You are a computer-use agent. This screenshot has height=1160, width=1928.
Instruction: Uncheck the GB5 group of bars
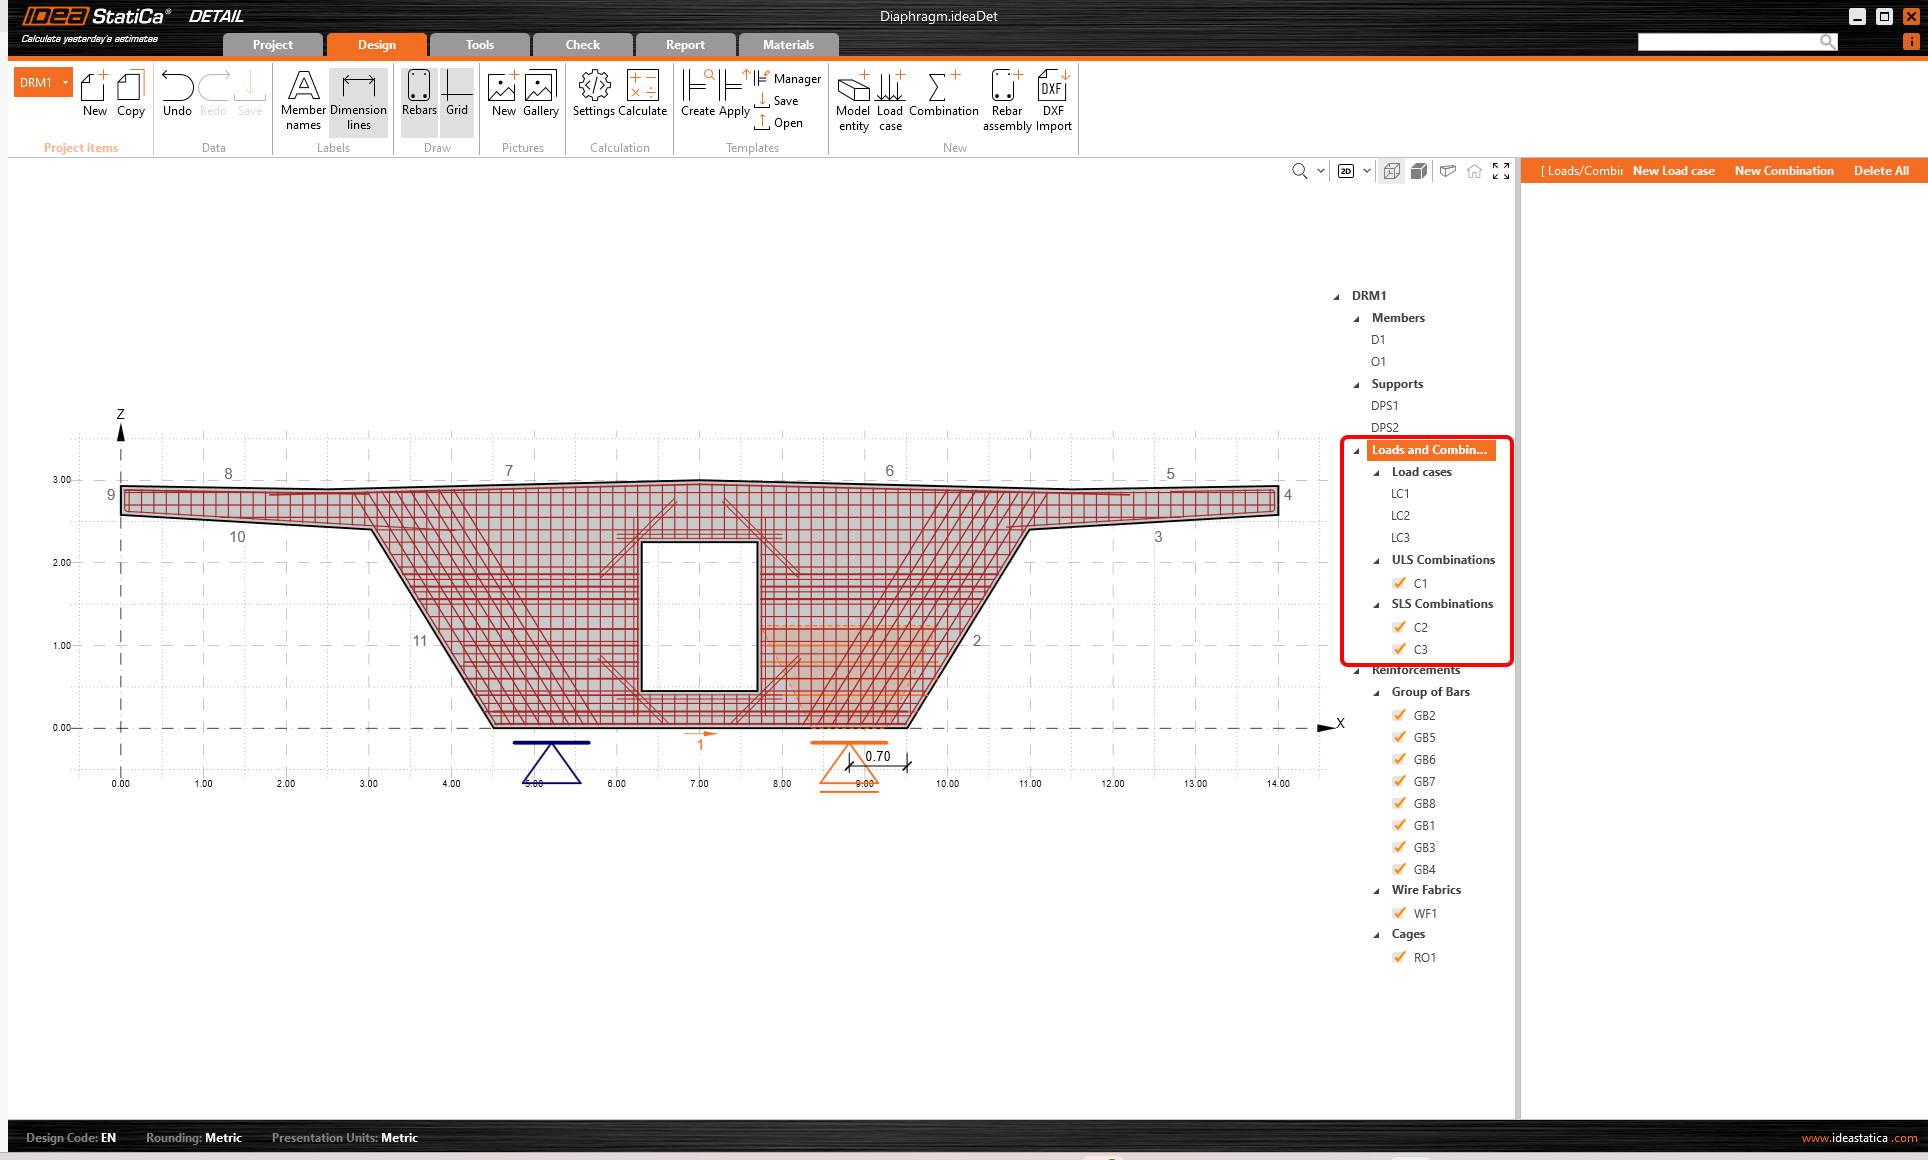coord(1400,737)
